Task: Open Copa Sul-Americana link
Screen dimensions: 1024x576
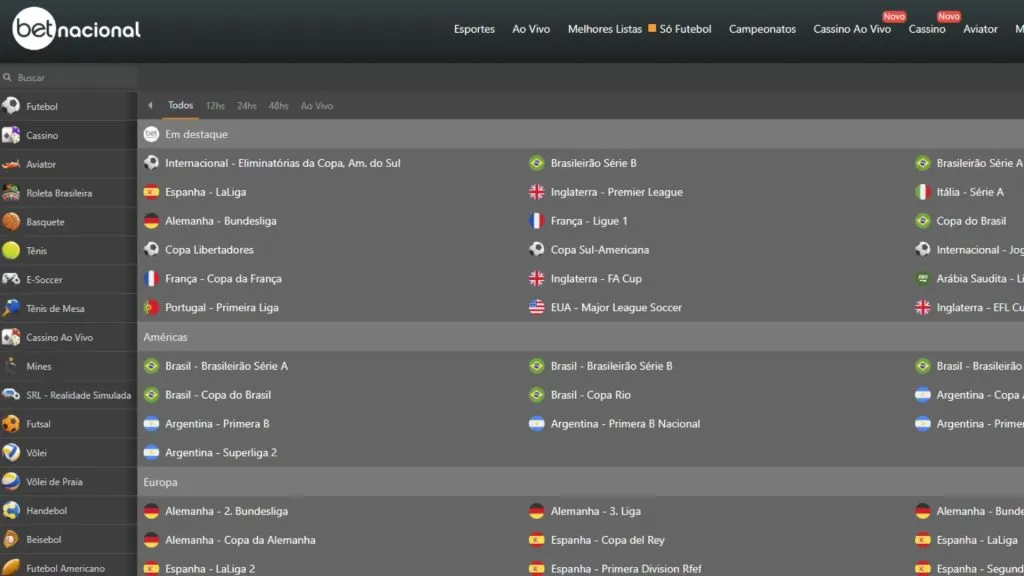Action: point(600,249)
